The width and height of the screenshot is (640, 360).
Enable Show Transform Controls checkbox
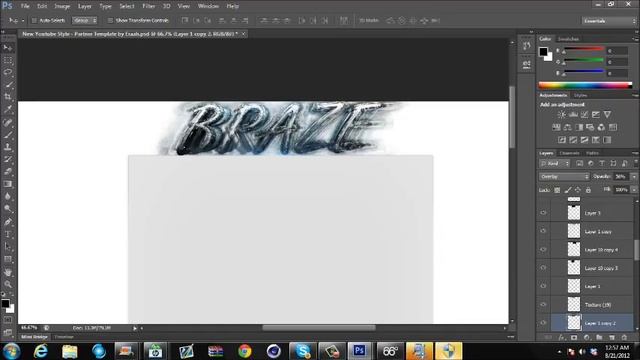pyautogui.click(x=110, y=20)
